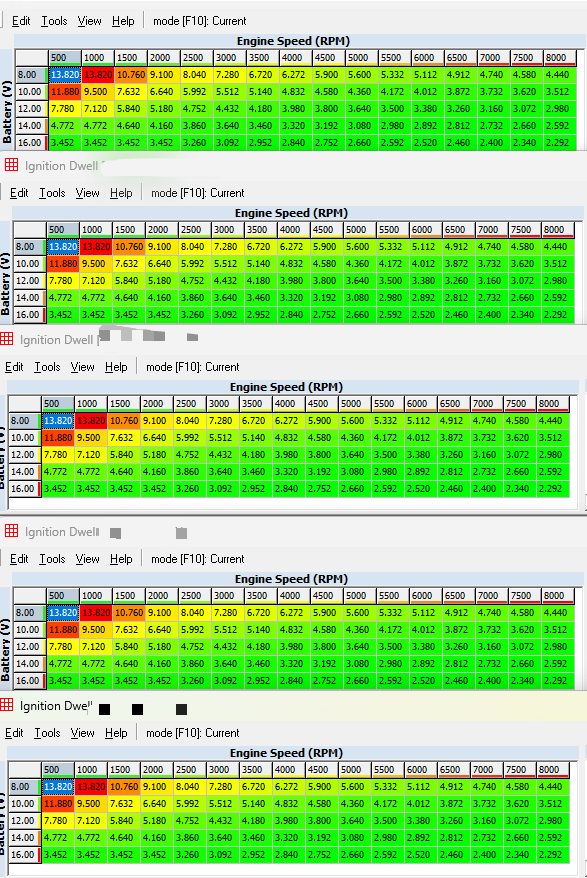The height and width of the screenshot is (878, 587).
Task: Click the Engine Speed (RPM) axis label in topmost table
Action: 294,41
